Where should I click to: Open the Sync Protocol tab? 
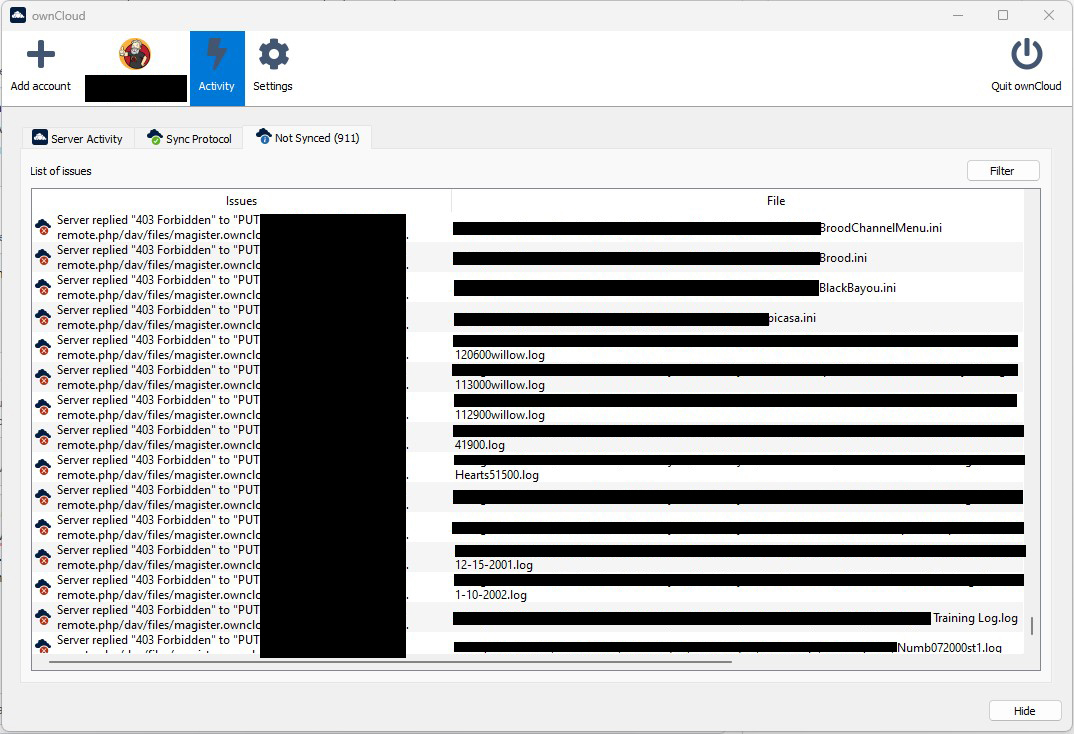[x=189, y=137]
